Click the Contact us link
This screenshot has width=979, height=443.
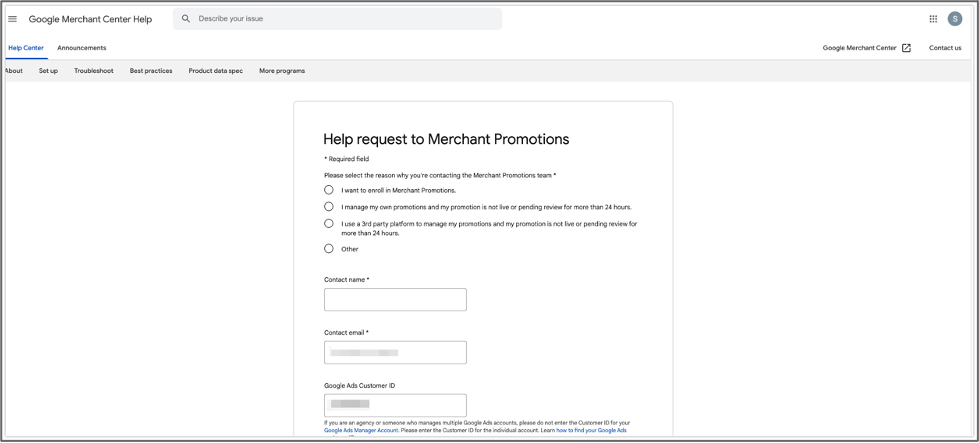click(x=945, y=48)
